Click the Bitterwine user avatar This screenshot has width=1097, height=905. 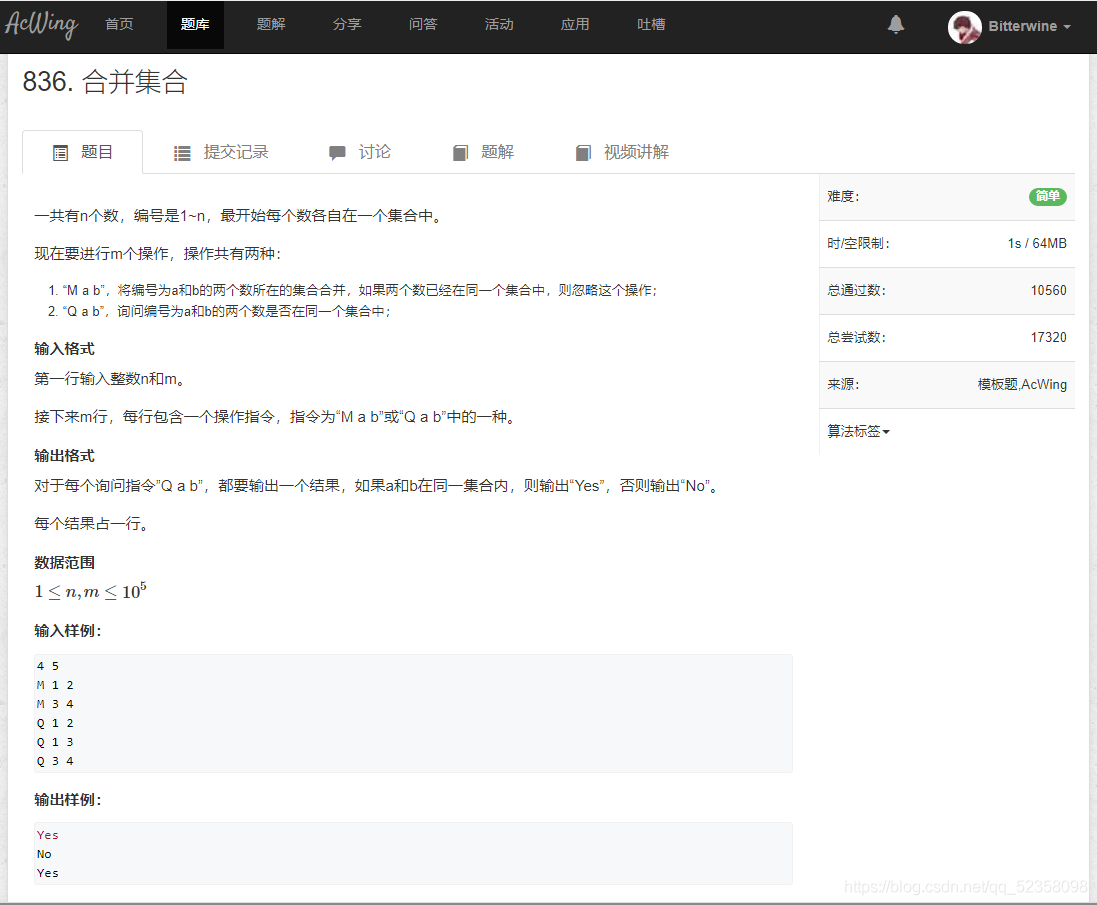pos(964,27)
